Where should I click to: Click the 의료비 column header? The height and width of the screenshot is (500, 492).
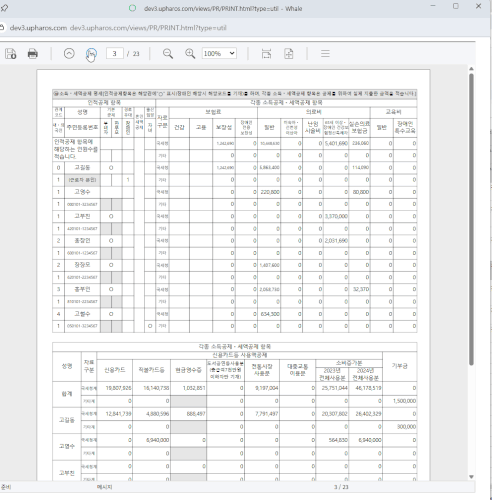coord(314,112)
